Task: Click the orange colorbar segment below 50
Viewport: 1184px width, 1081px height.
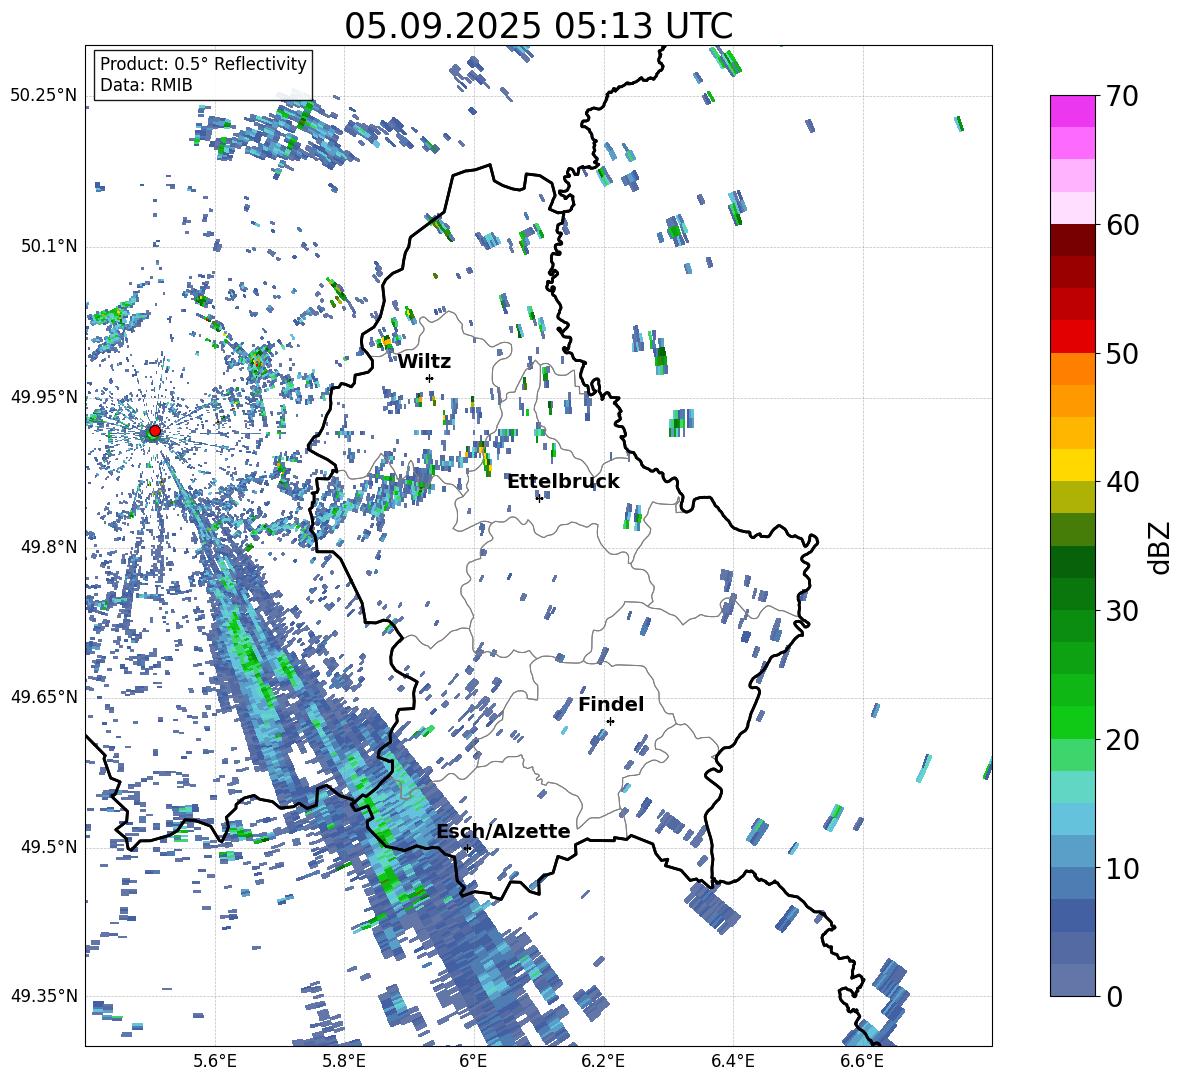Action: pos(1072,369)
